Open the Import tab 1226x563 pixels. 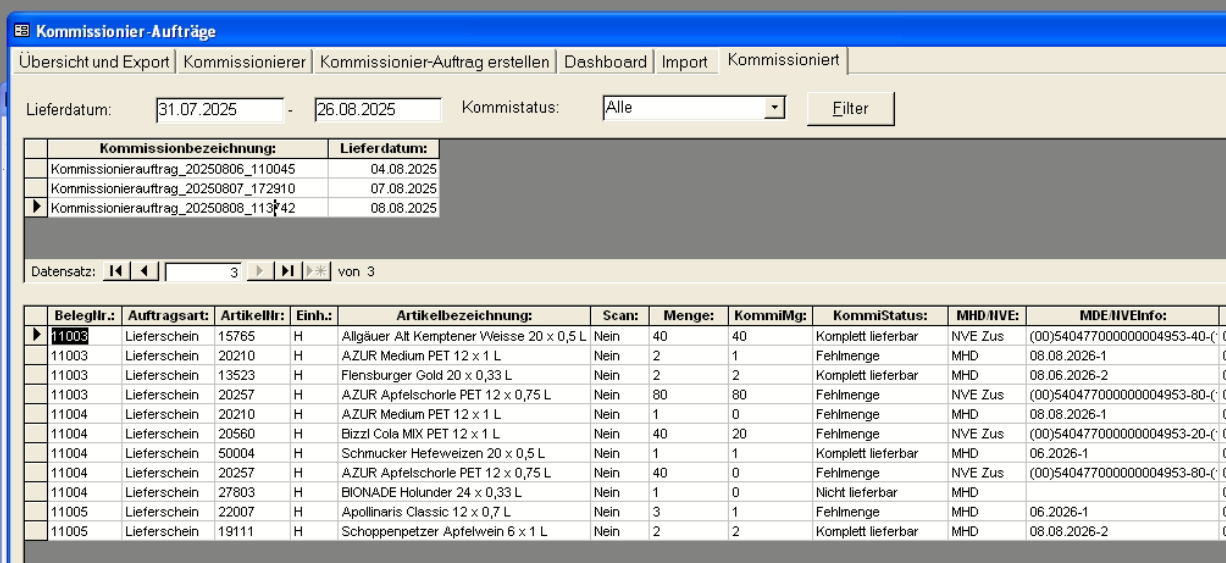point(684,62)
